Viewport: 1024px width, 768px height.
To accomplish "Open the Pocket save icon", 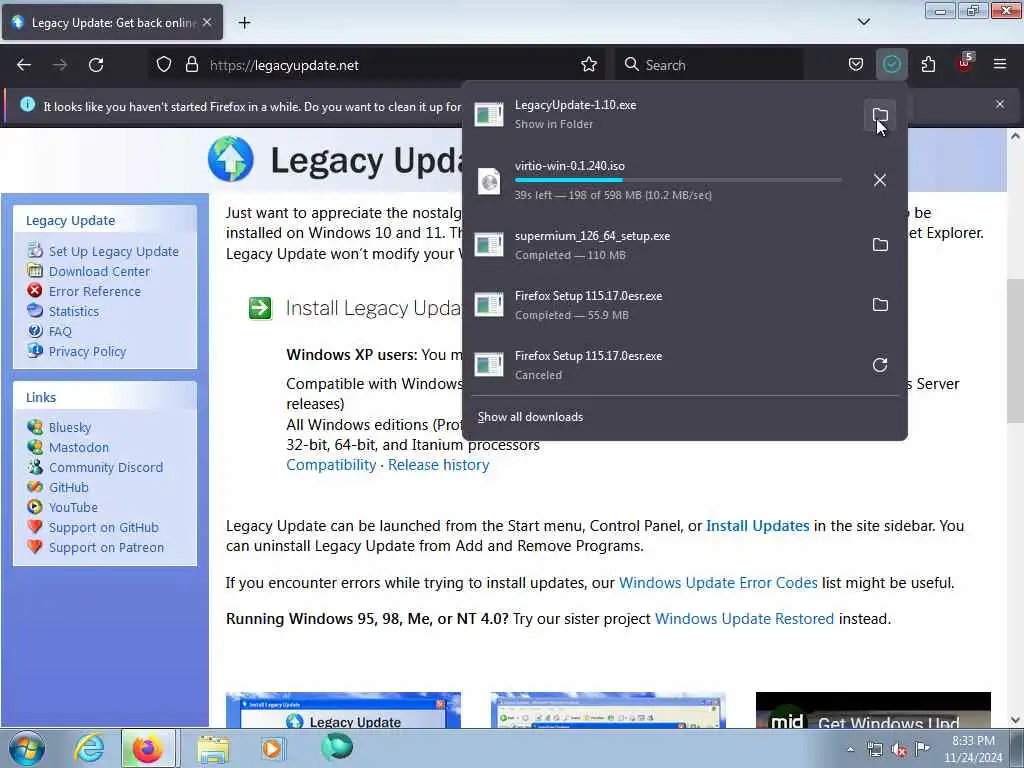I will [x=856, y=65].
